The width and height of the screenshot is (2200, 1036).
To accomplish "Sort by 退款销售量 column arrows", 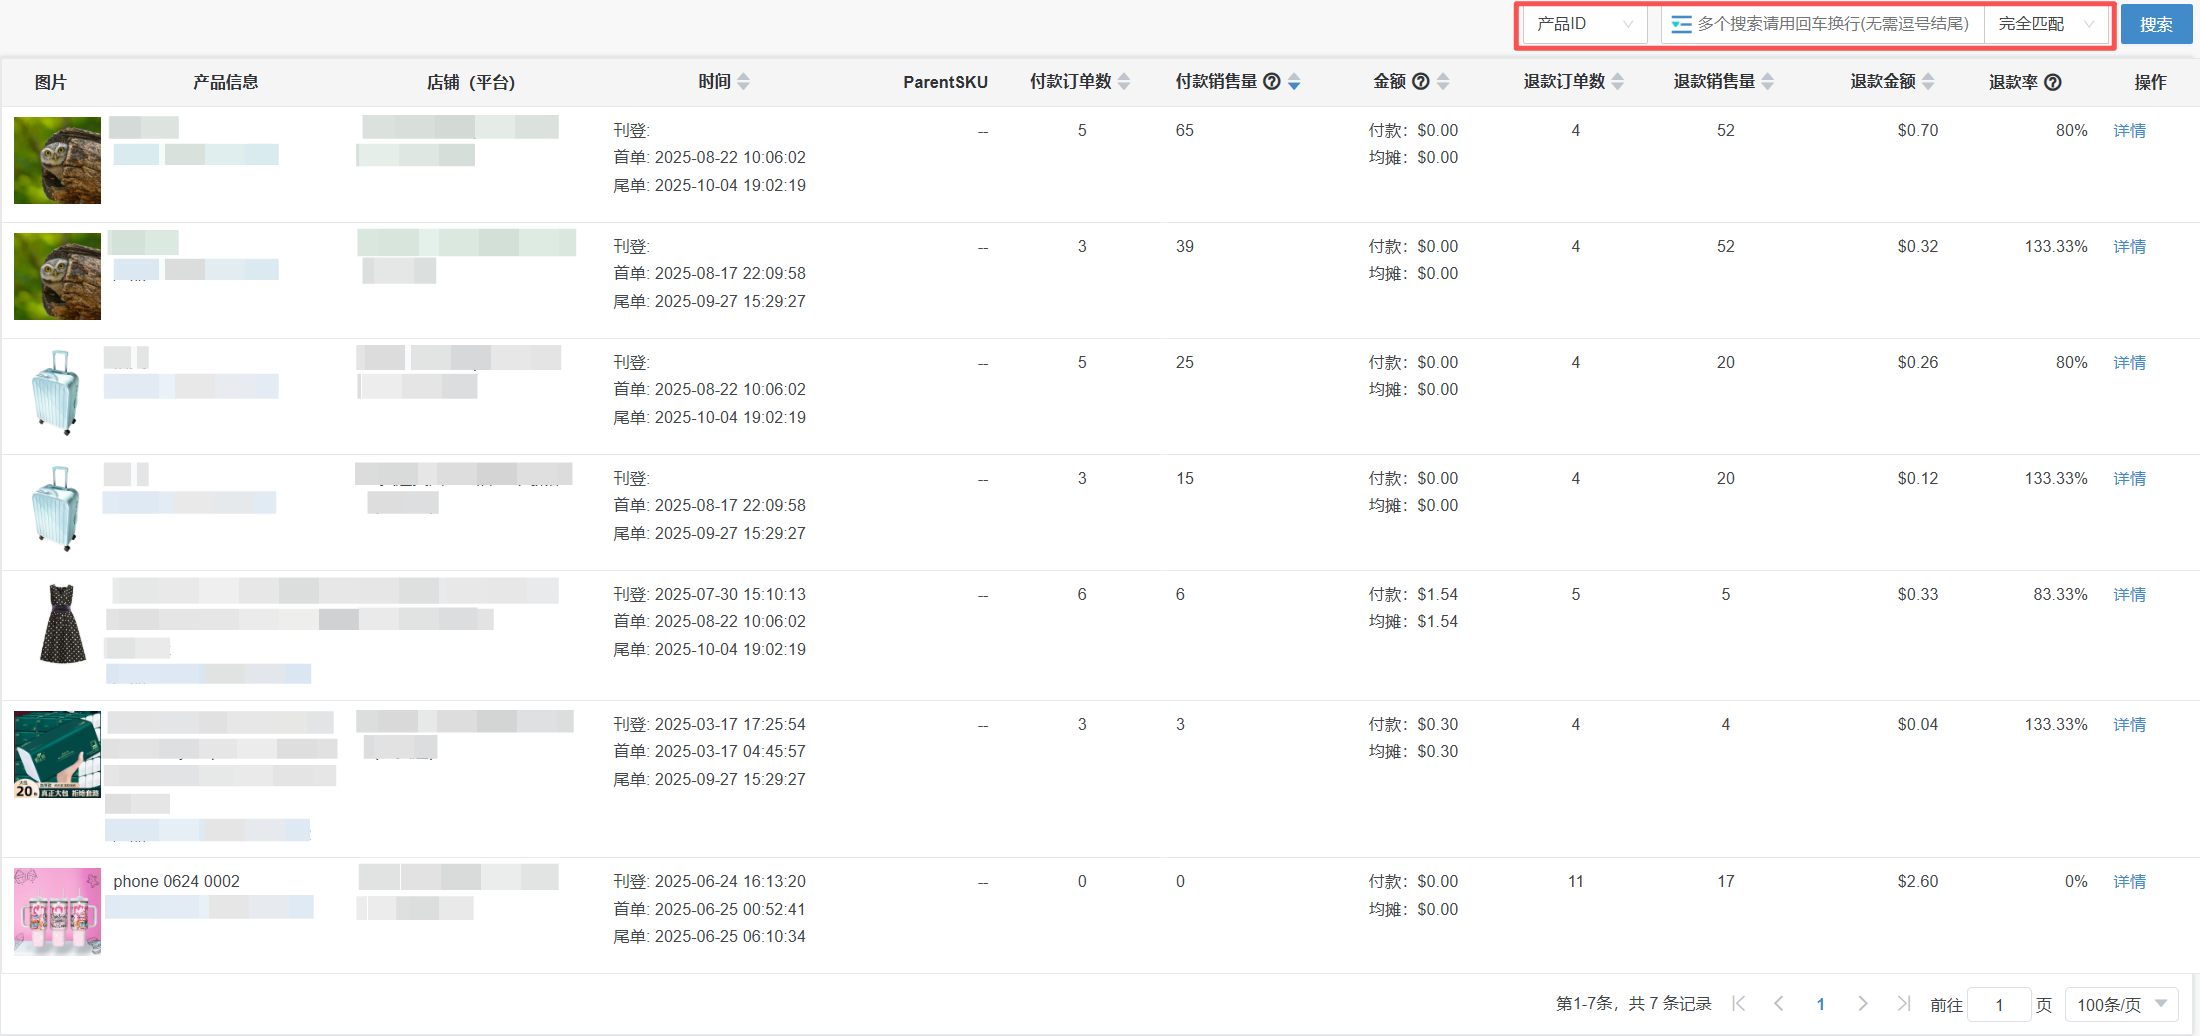I will tap(1768, 82).
